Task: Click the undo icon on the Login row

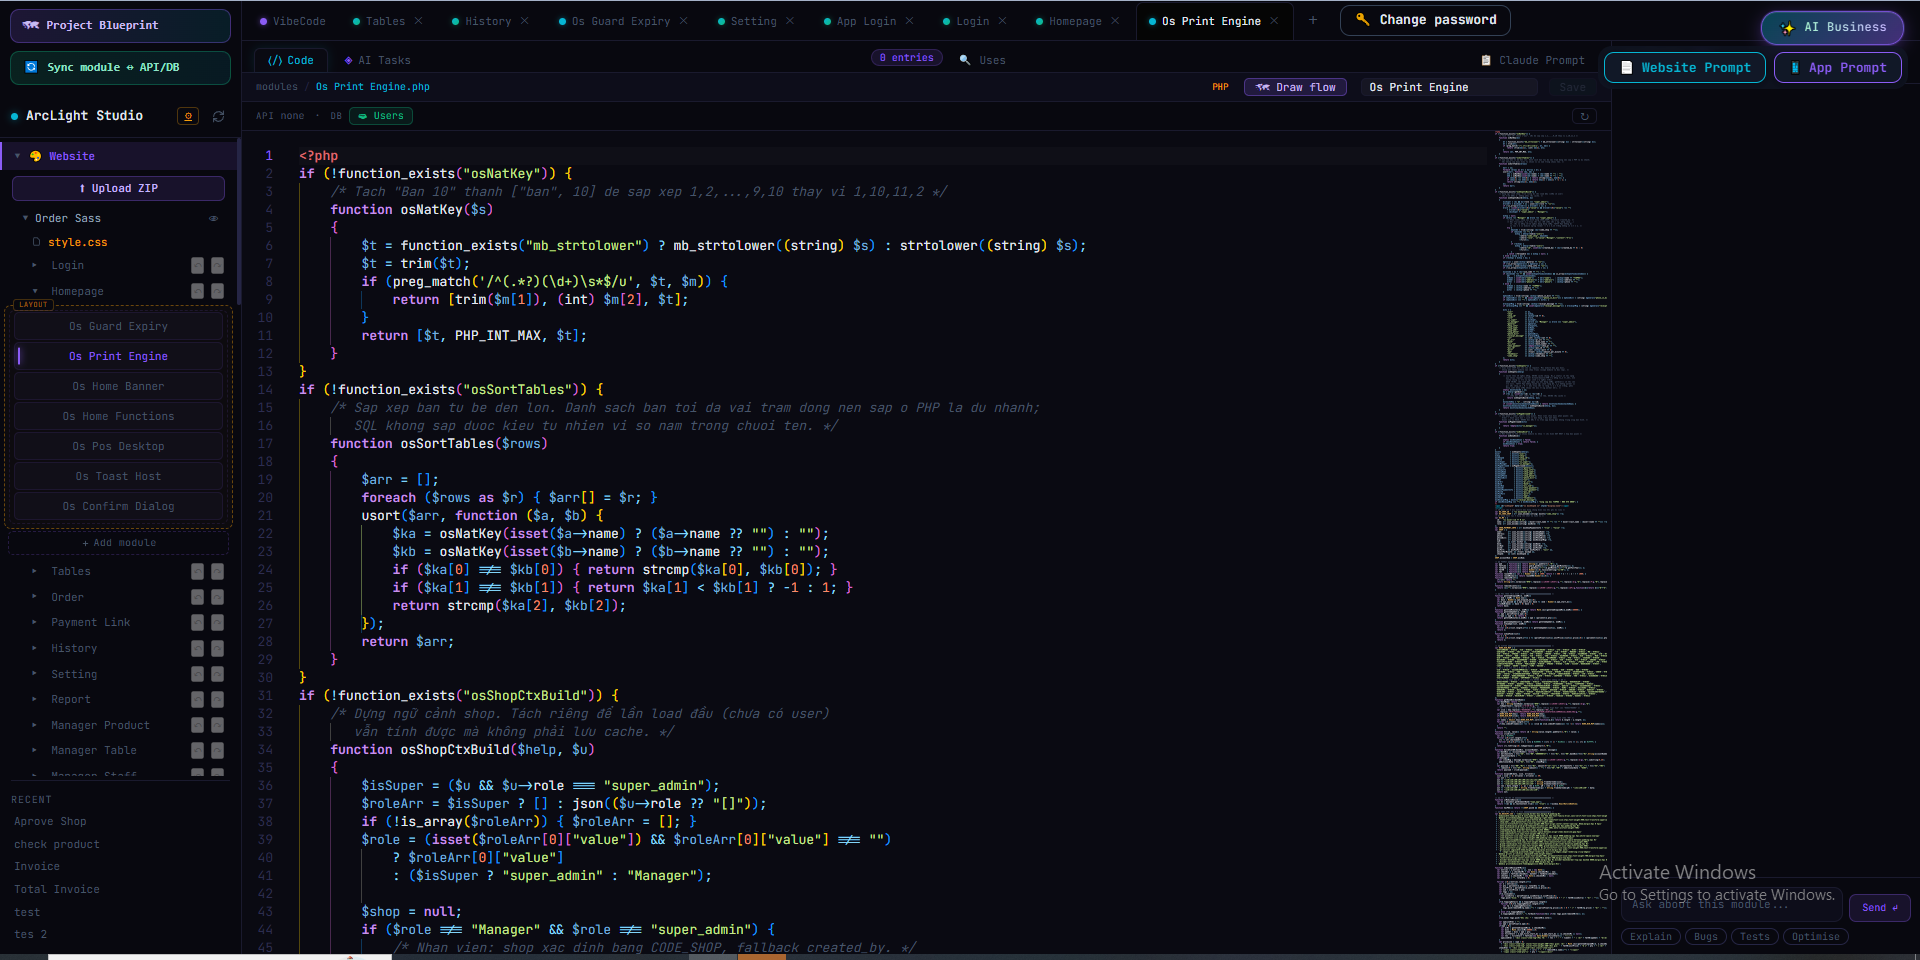Action: pos(197,265)
